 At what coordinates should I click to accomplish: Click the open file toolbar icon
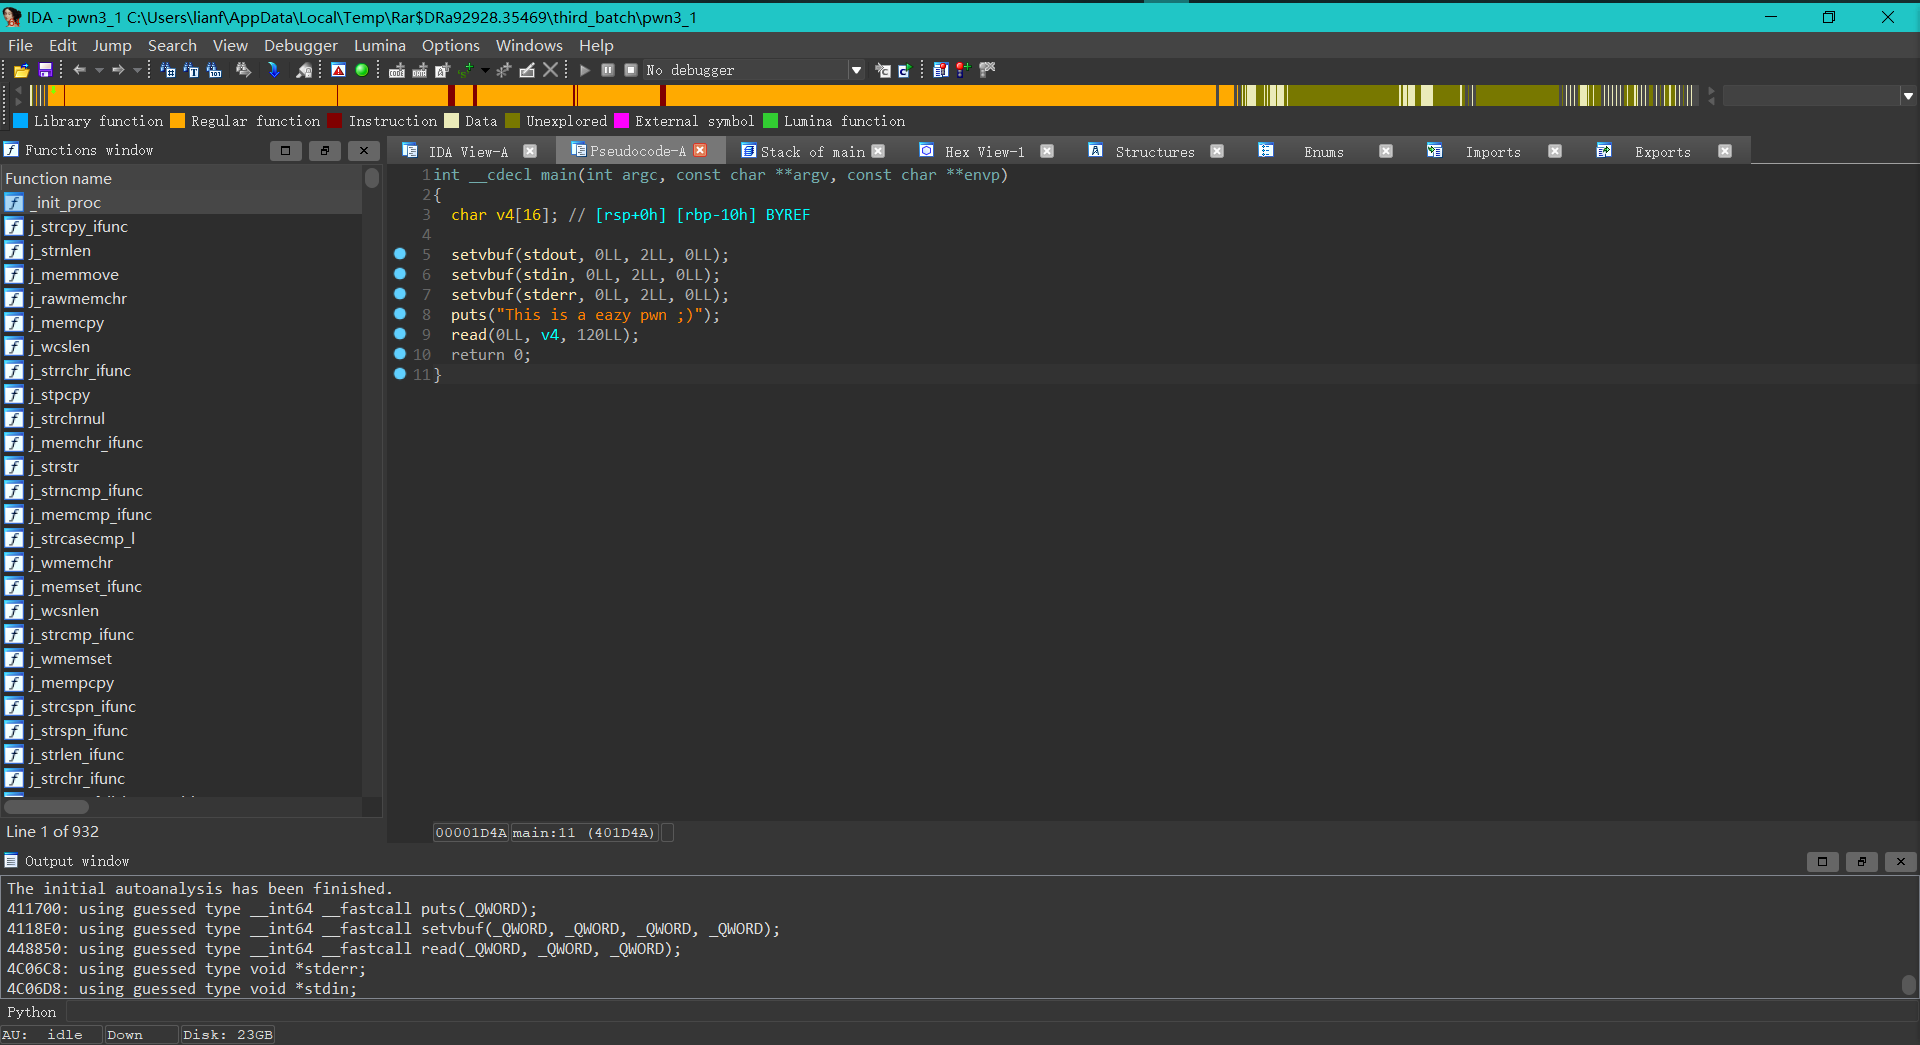click(21, 70)
